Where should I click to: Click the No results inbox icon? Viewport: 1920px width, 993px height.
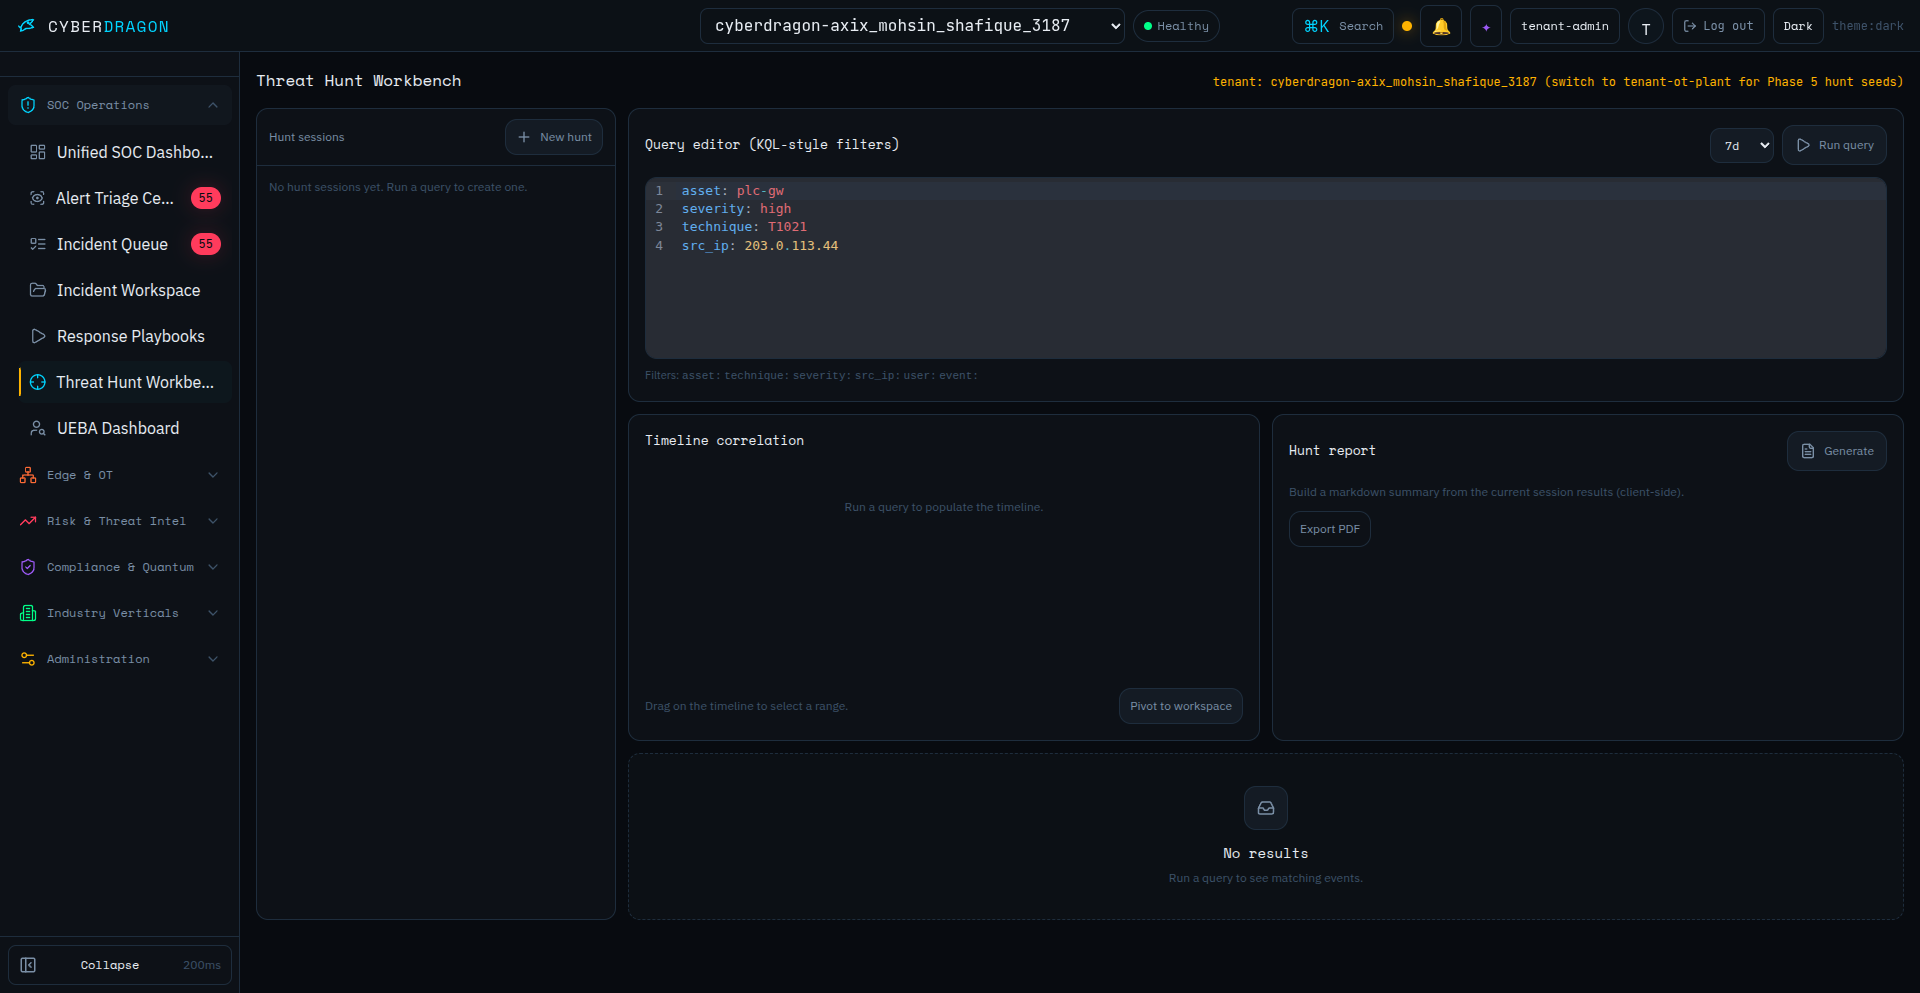point(1266,808)
